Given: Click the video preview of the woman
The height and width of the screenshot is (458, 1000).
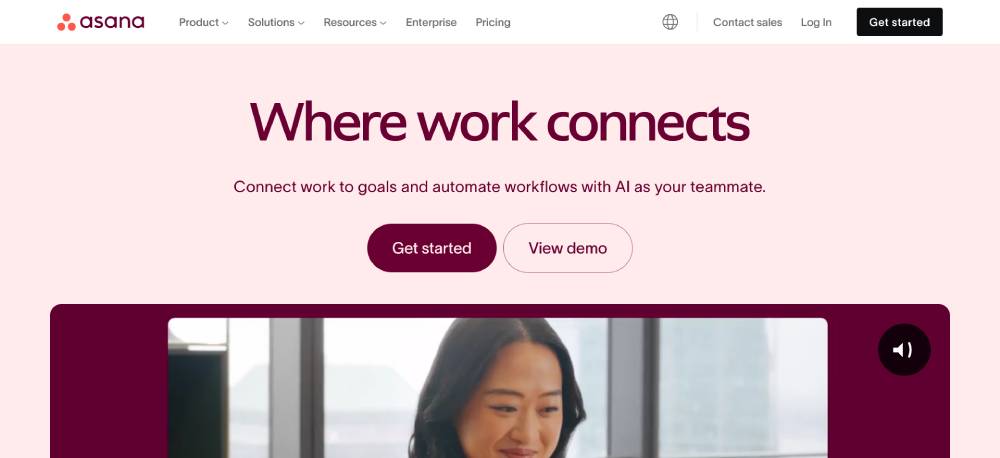Looking at the screenshot, I should point(497,388).
